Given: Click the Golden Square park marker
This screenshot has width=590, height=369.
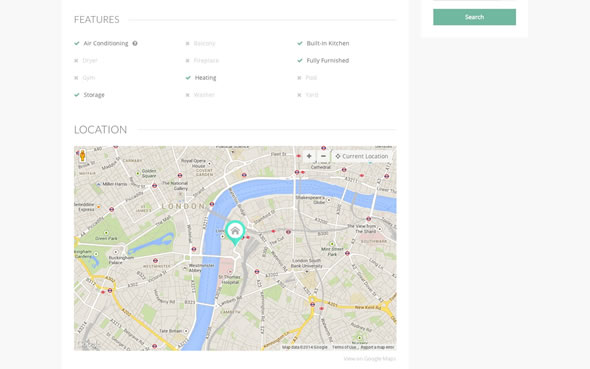Looking at the screenshot, I should coord(138,173).
